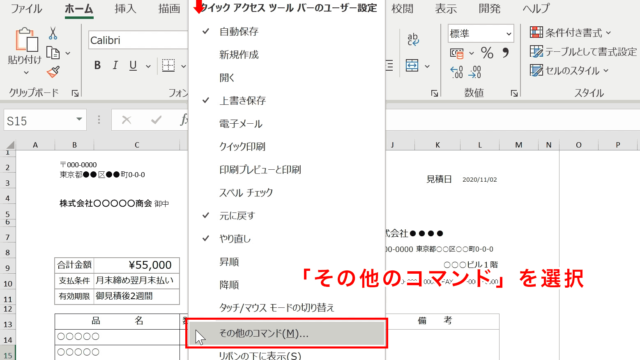The width and height of the screenshot is (640, 360).
Task: Toggle Italic formatting
Action: [115, 65]
